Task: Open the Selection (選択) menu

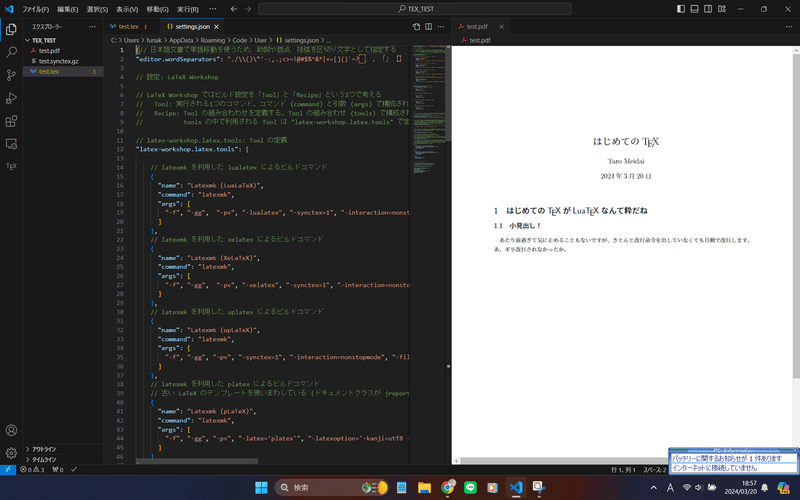Action: 97,9
